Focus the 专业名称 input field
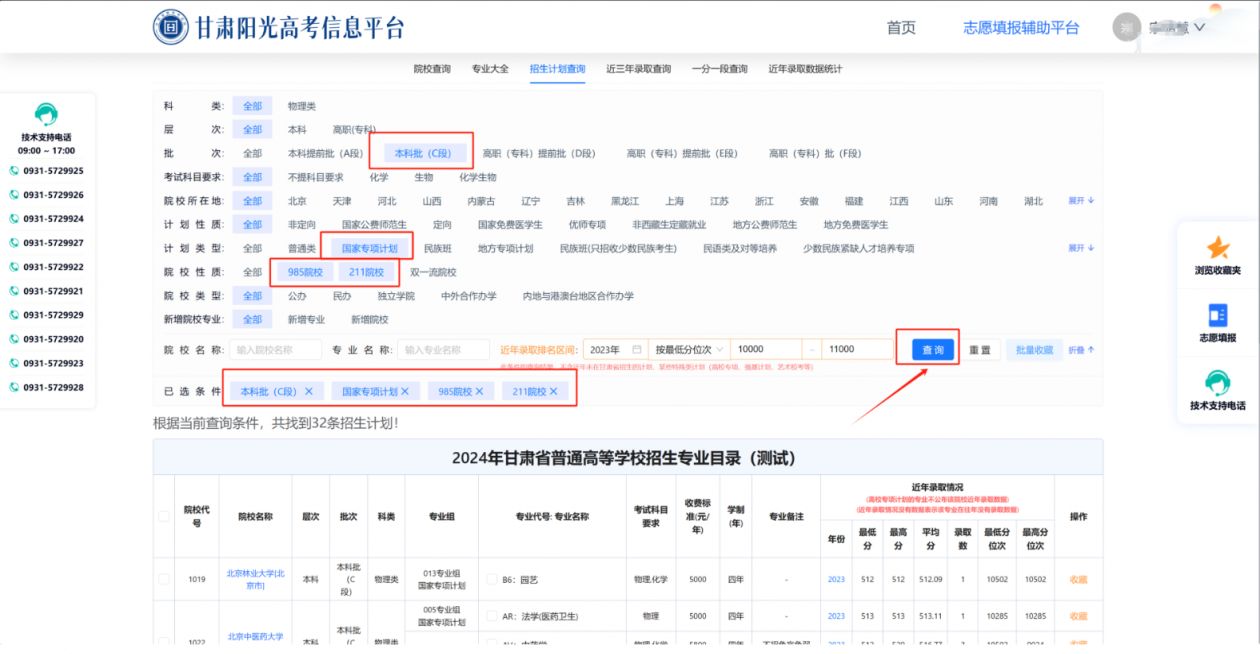The width and height of the screenshot is (1260, 654). coord(444,349)
